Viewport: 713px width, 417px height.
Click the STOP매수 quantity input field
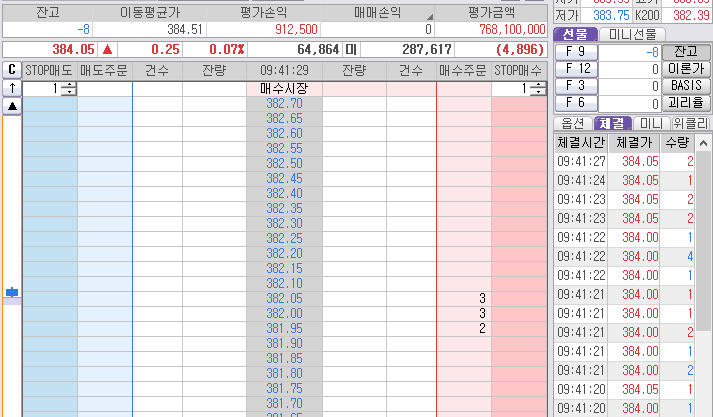[x=511, y=88]
